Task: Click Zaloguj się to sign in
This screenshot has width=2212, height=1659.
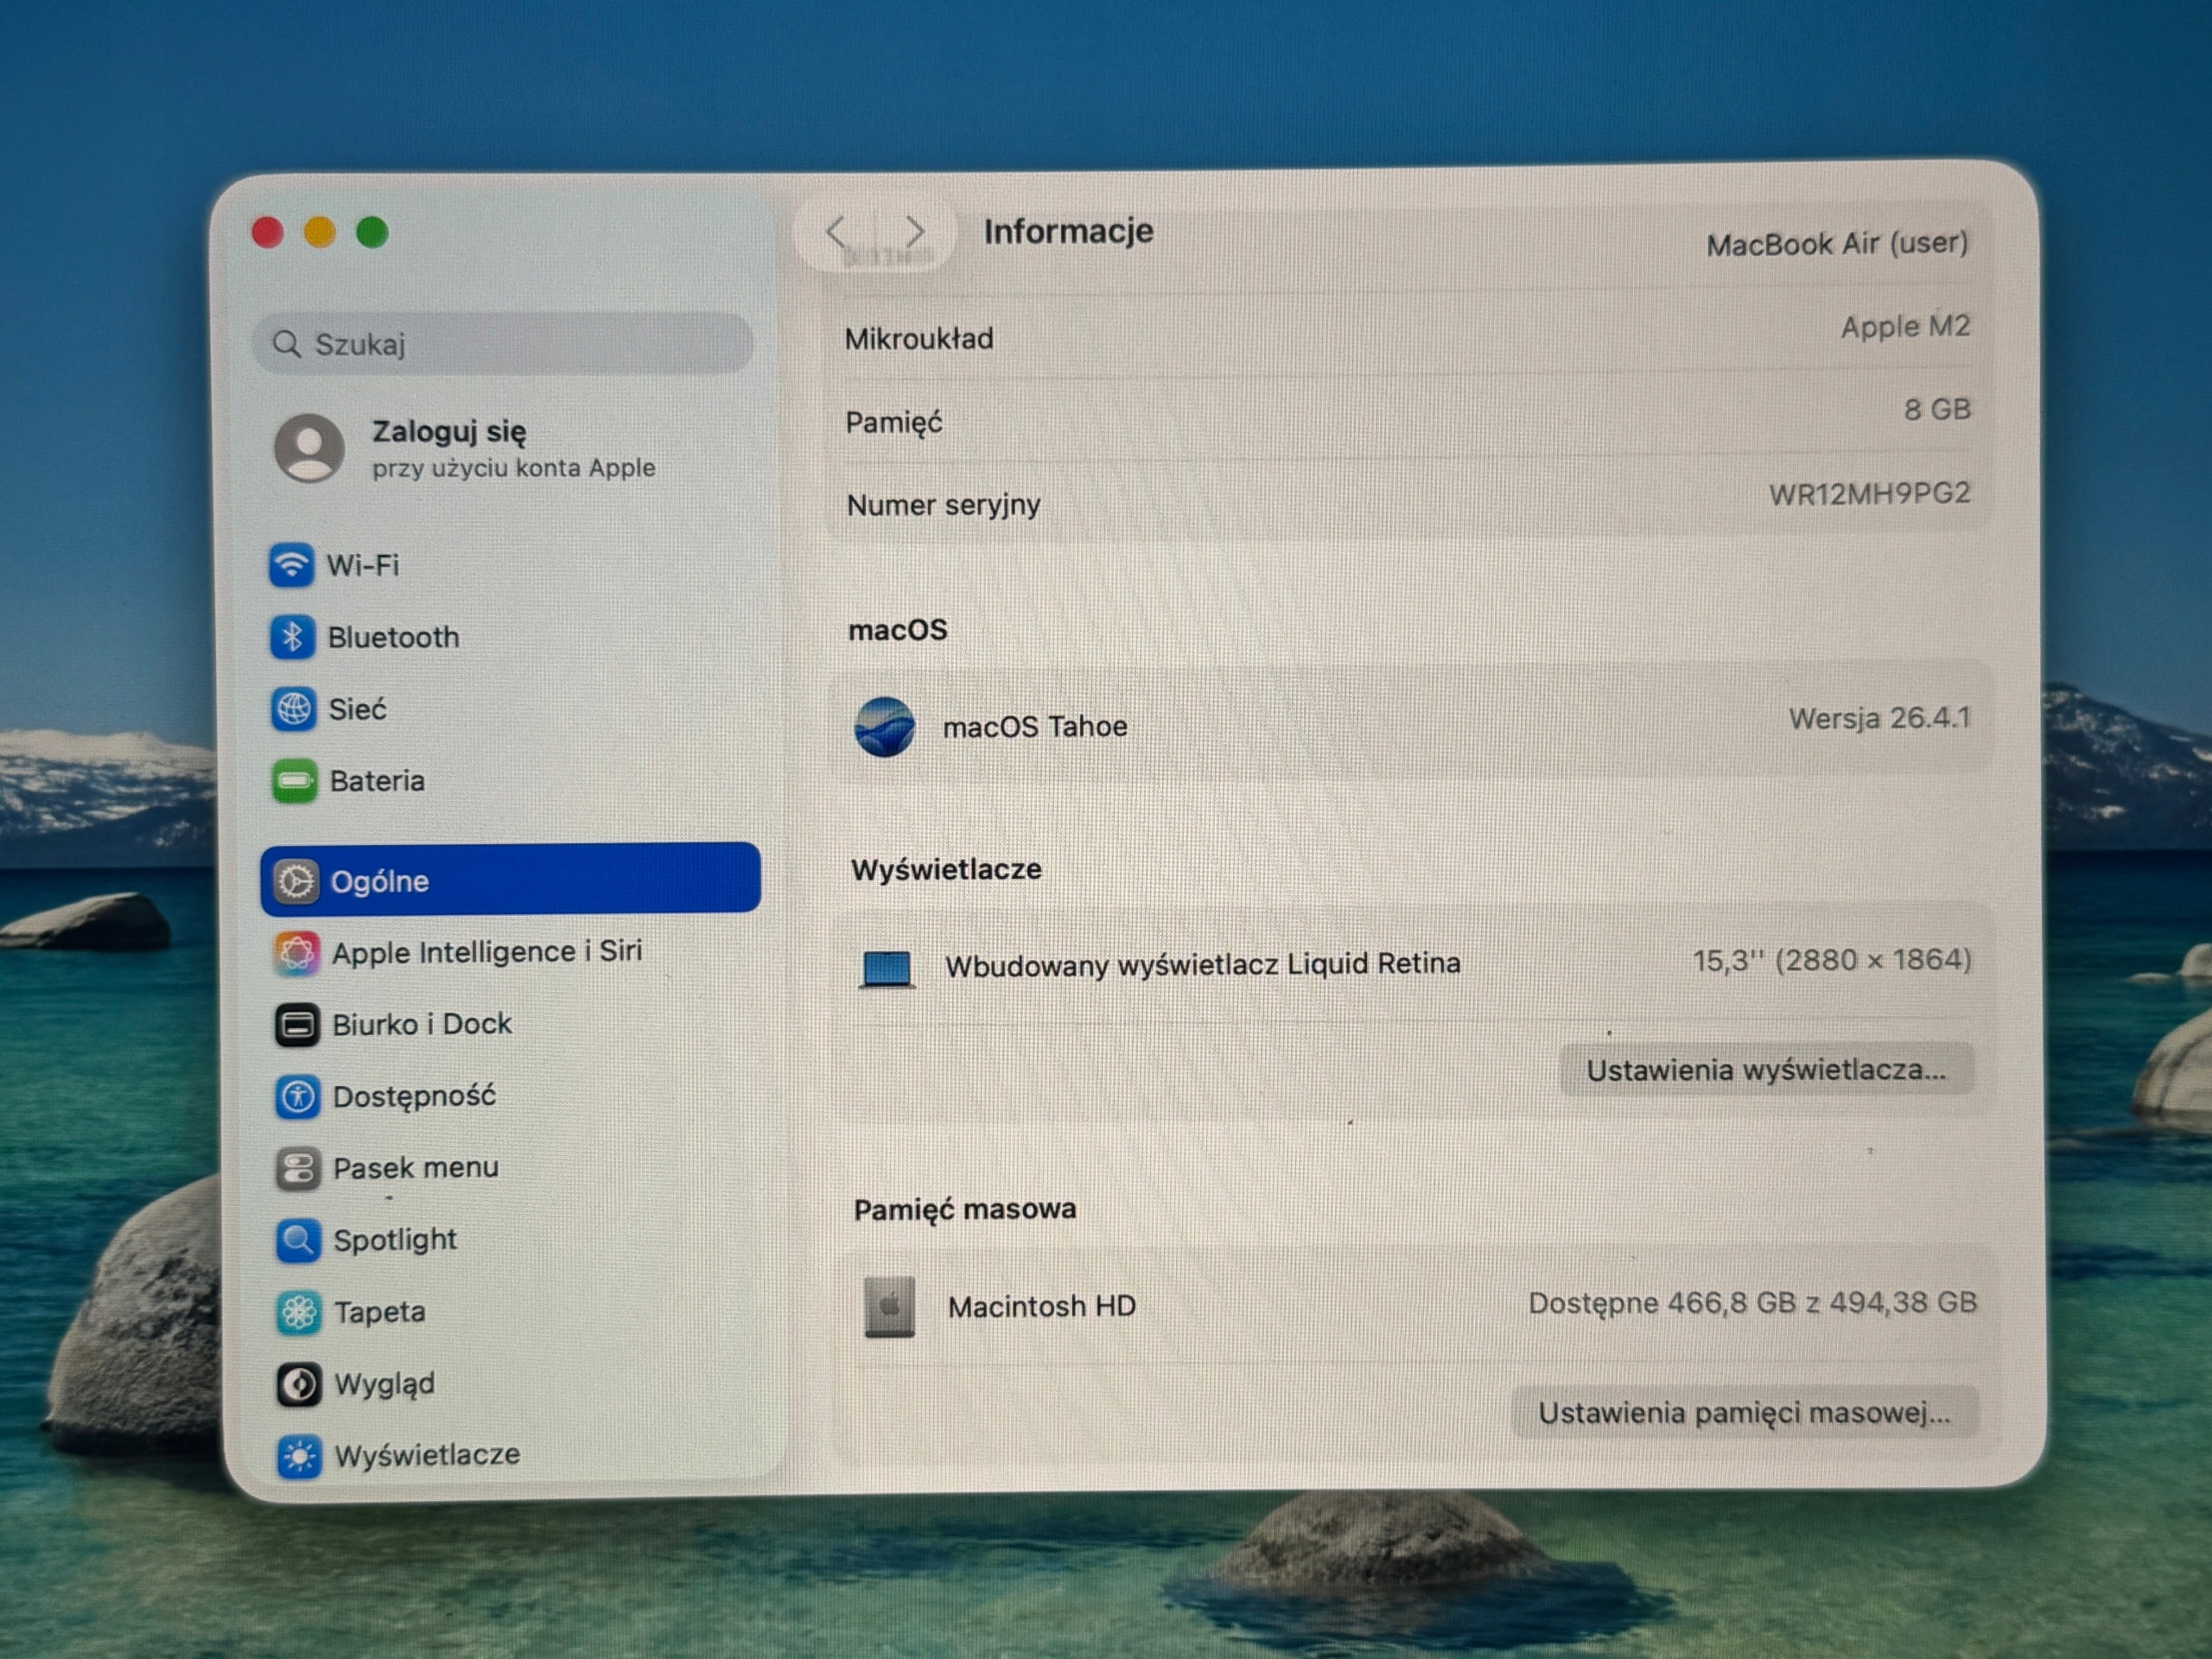Action: (x=449, y=432)
